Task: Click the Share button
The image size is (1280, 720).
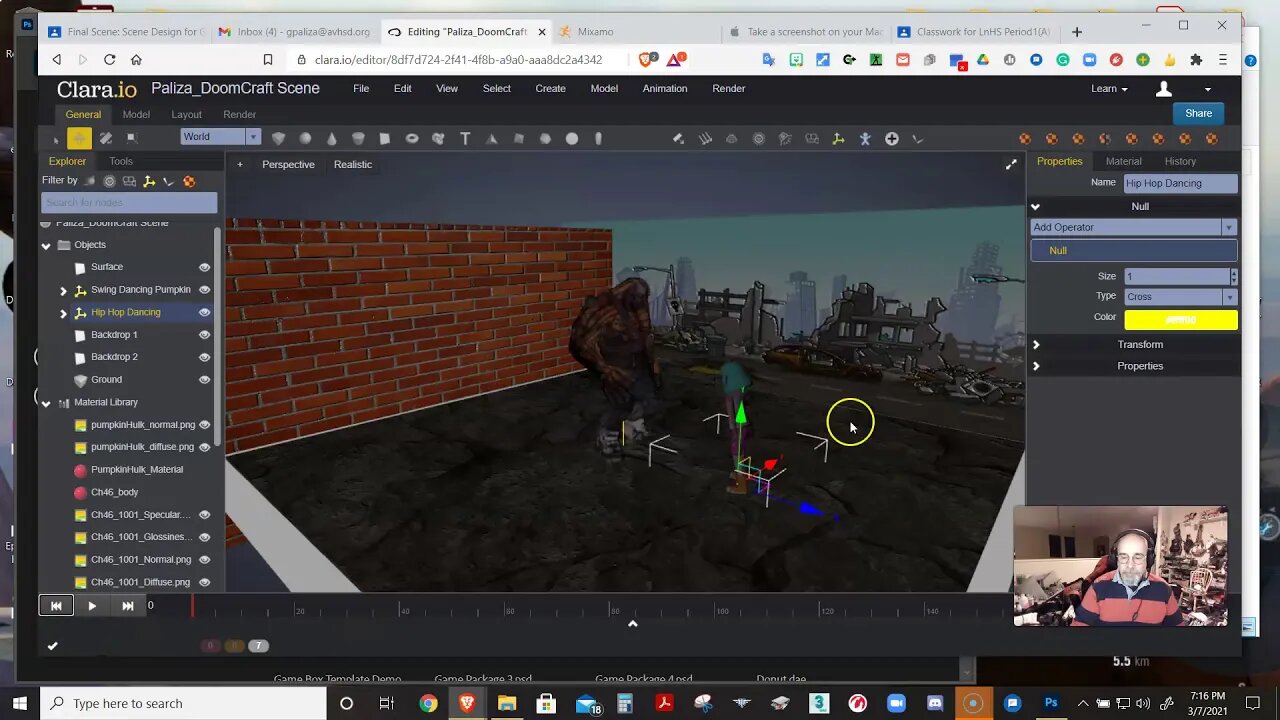Action: (1198, 113)
